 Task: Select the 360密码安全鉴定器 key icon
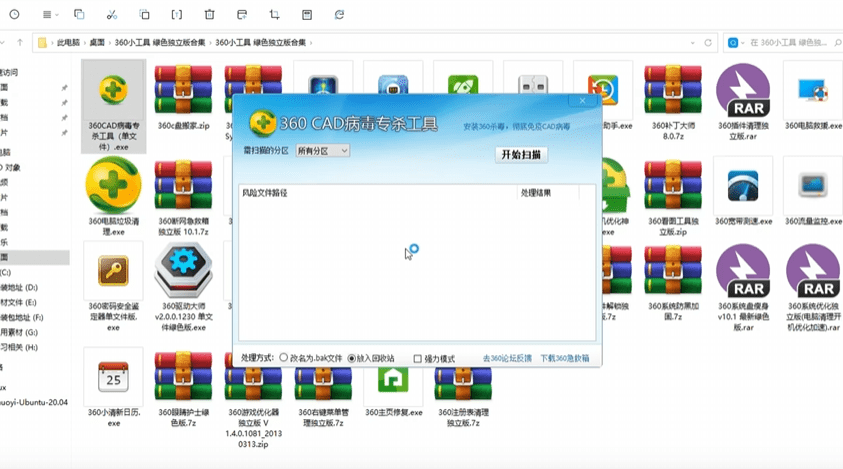coord(112,270)
